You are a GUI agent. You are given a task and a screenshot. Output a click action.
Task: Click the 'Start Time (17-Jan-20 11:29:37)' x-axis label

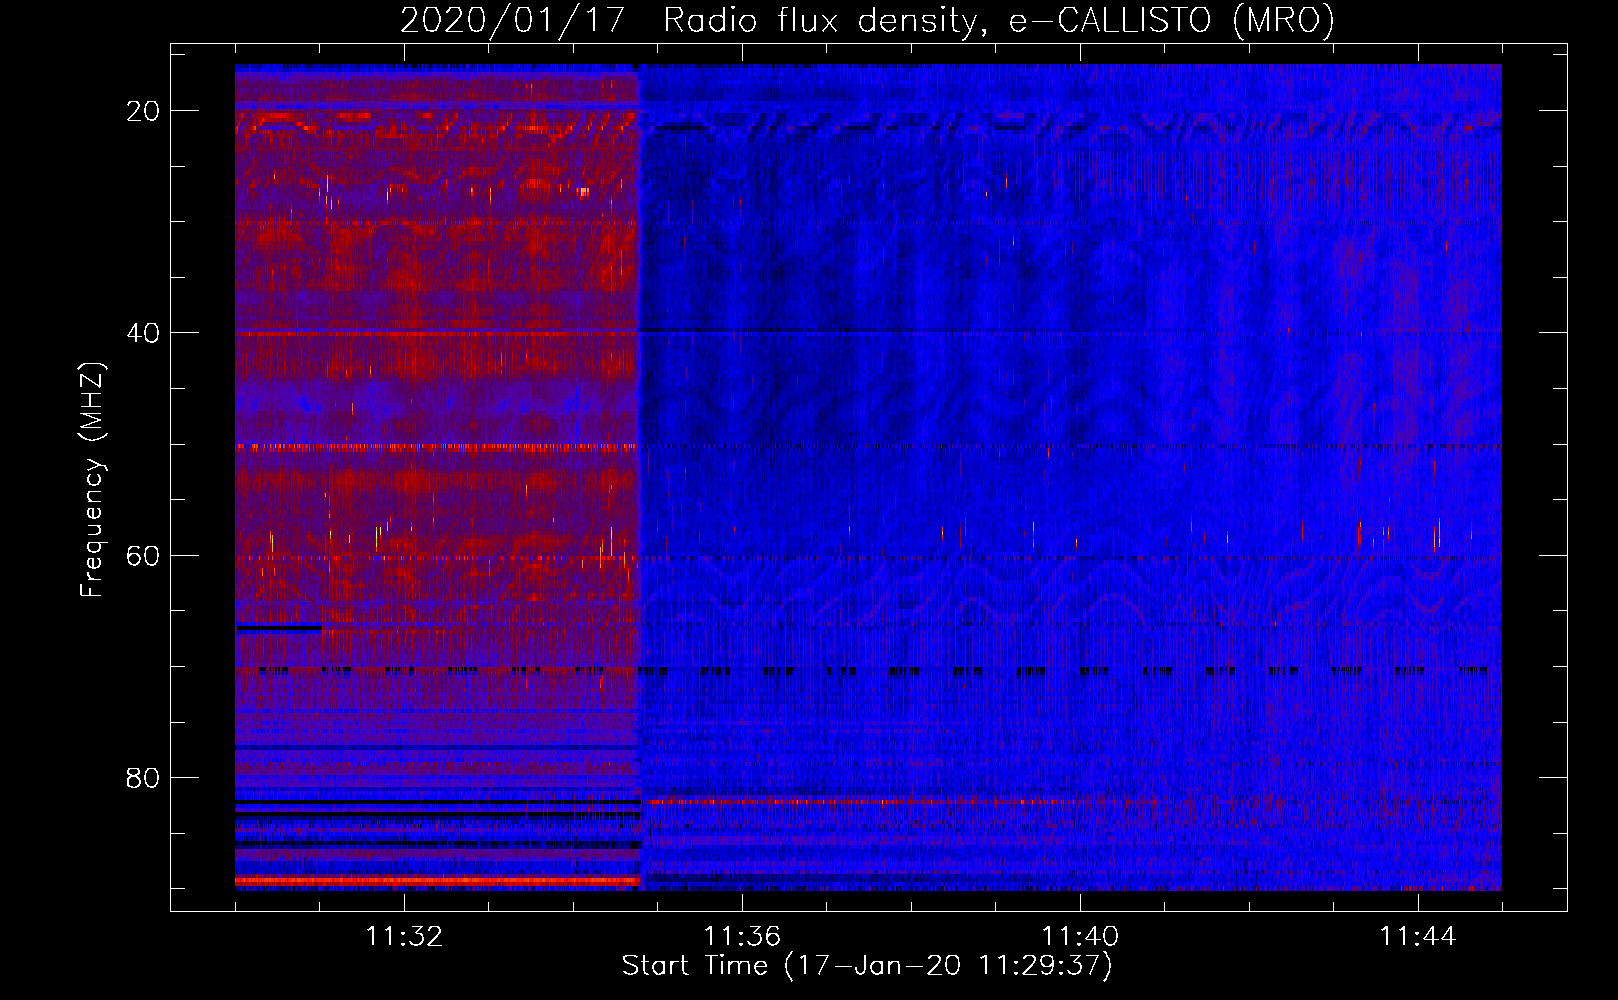tap(867, 966)
